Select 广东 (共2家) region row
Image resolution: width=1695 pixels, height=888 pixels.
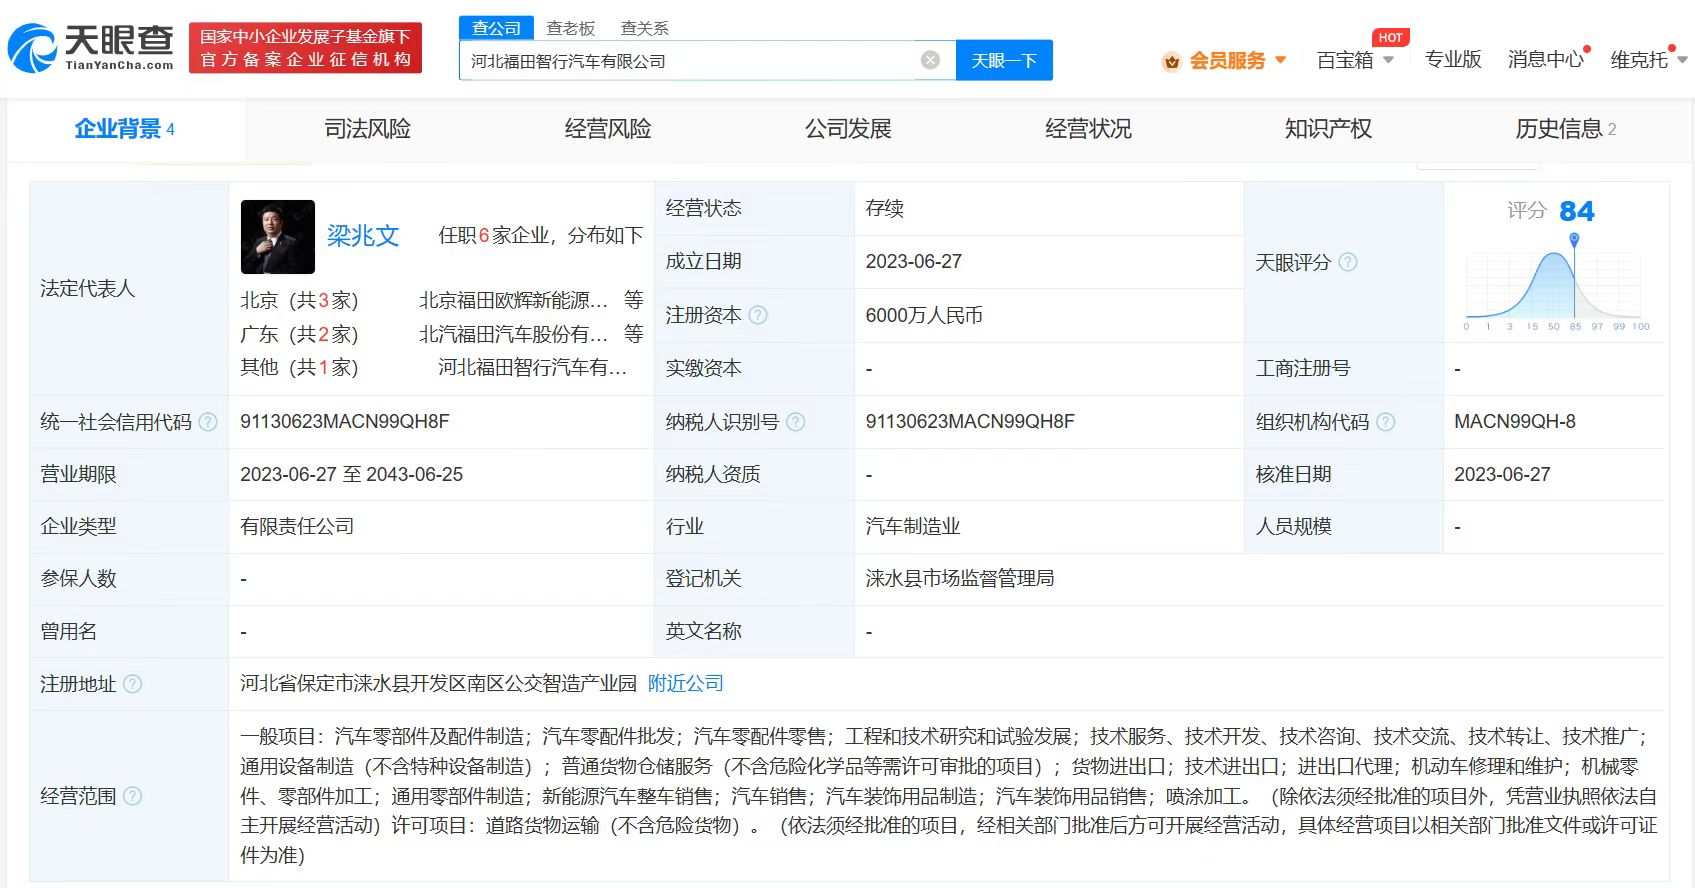click(x=299, y=334)
